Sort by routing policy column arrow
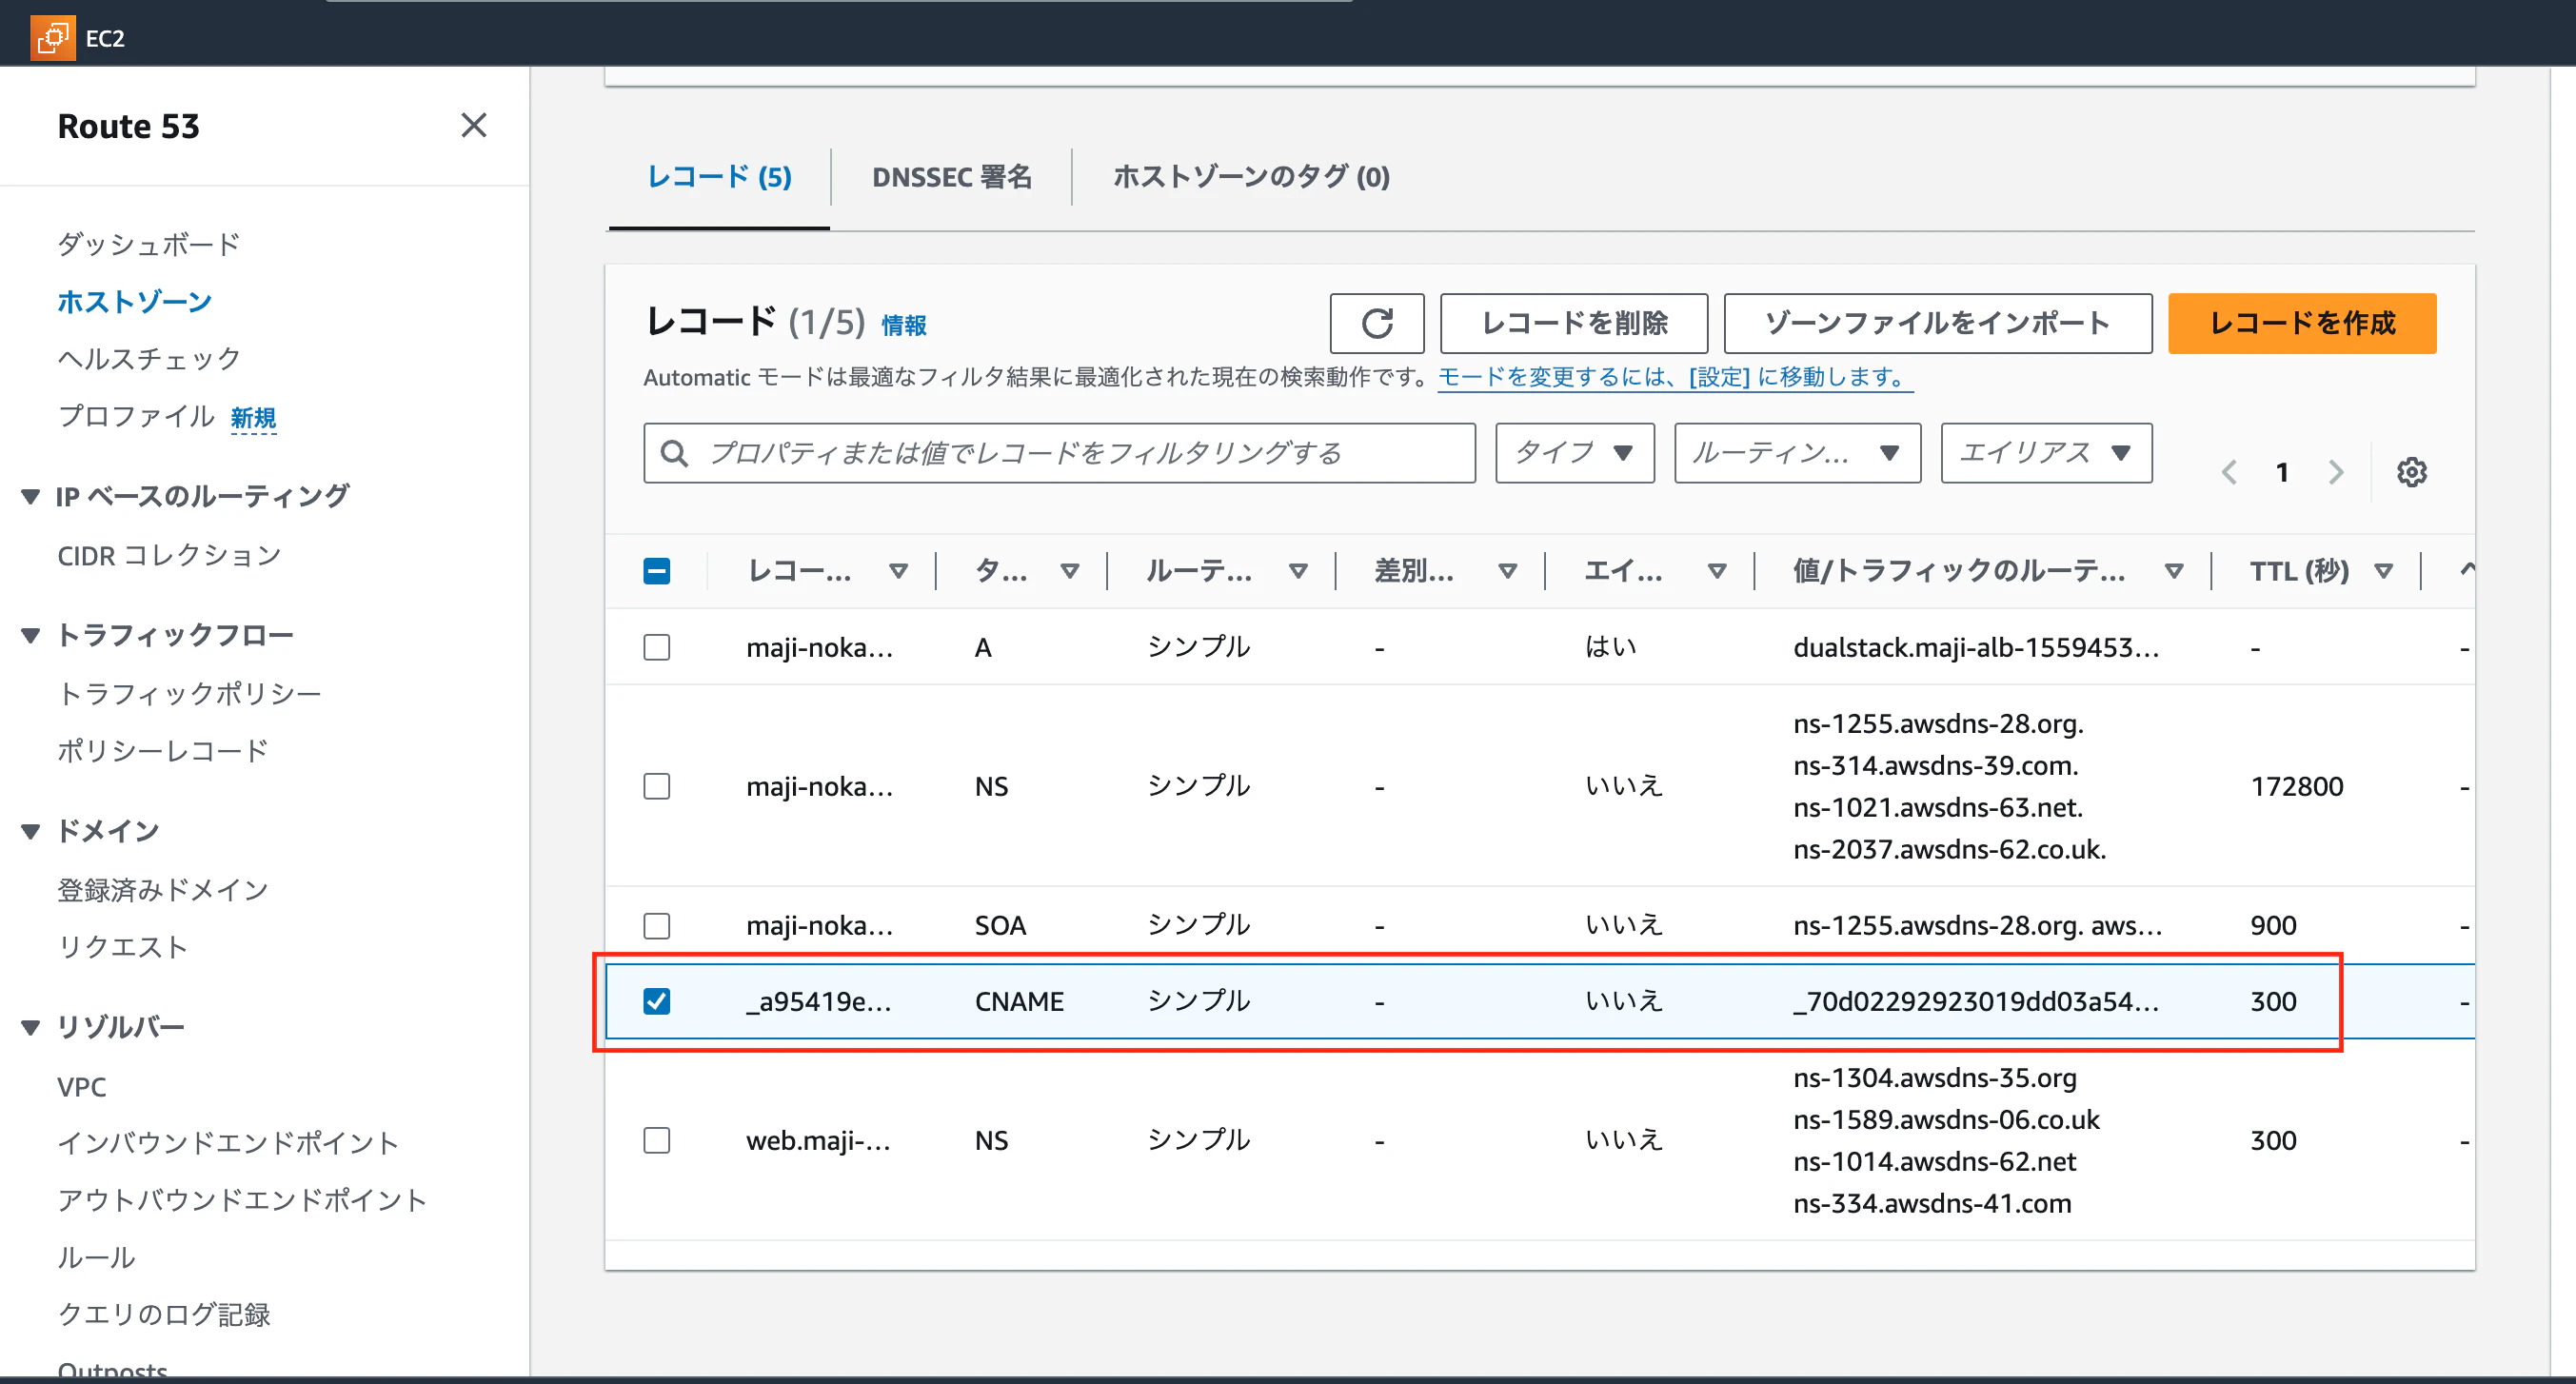The width and height of the screenshot is (2576, 1384). 1298,571
